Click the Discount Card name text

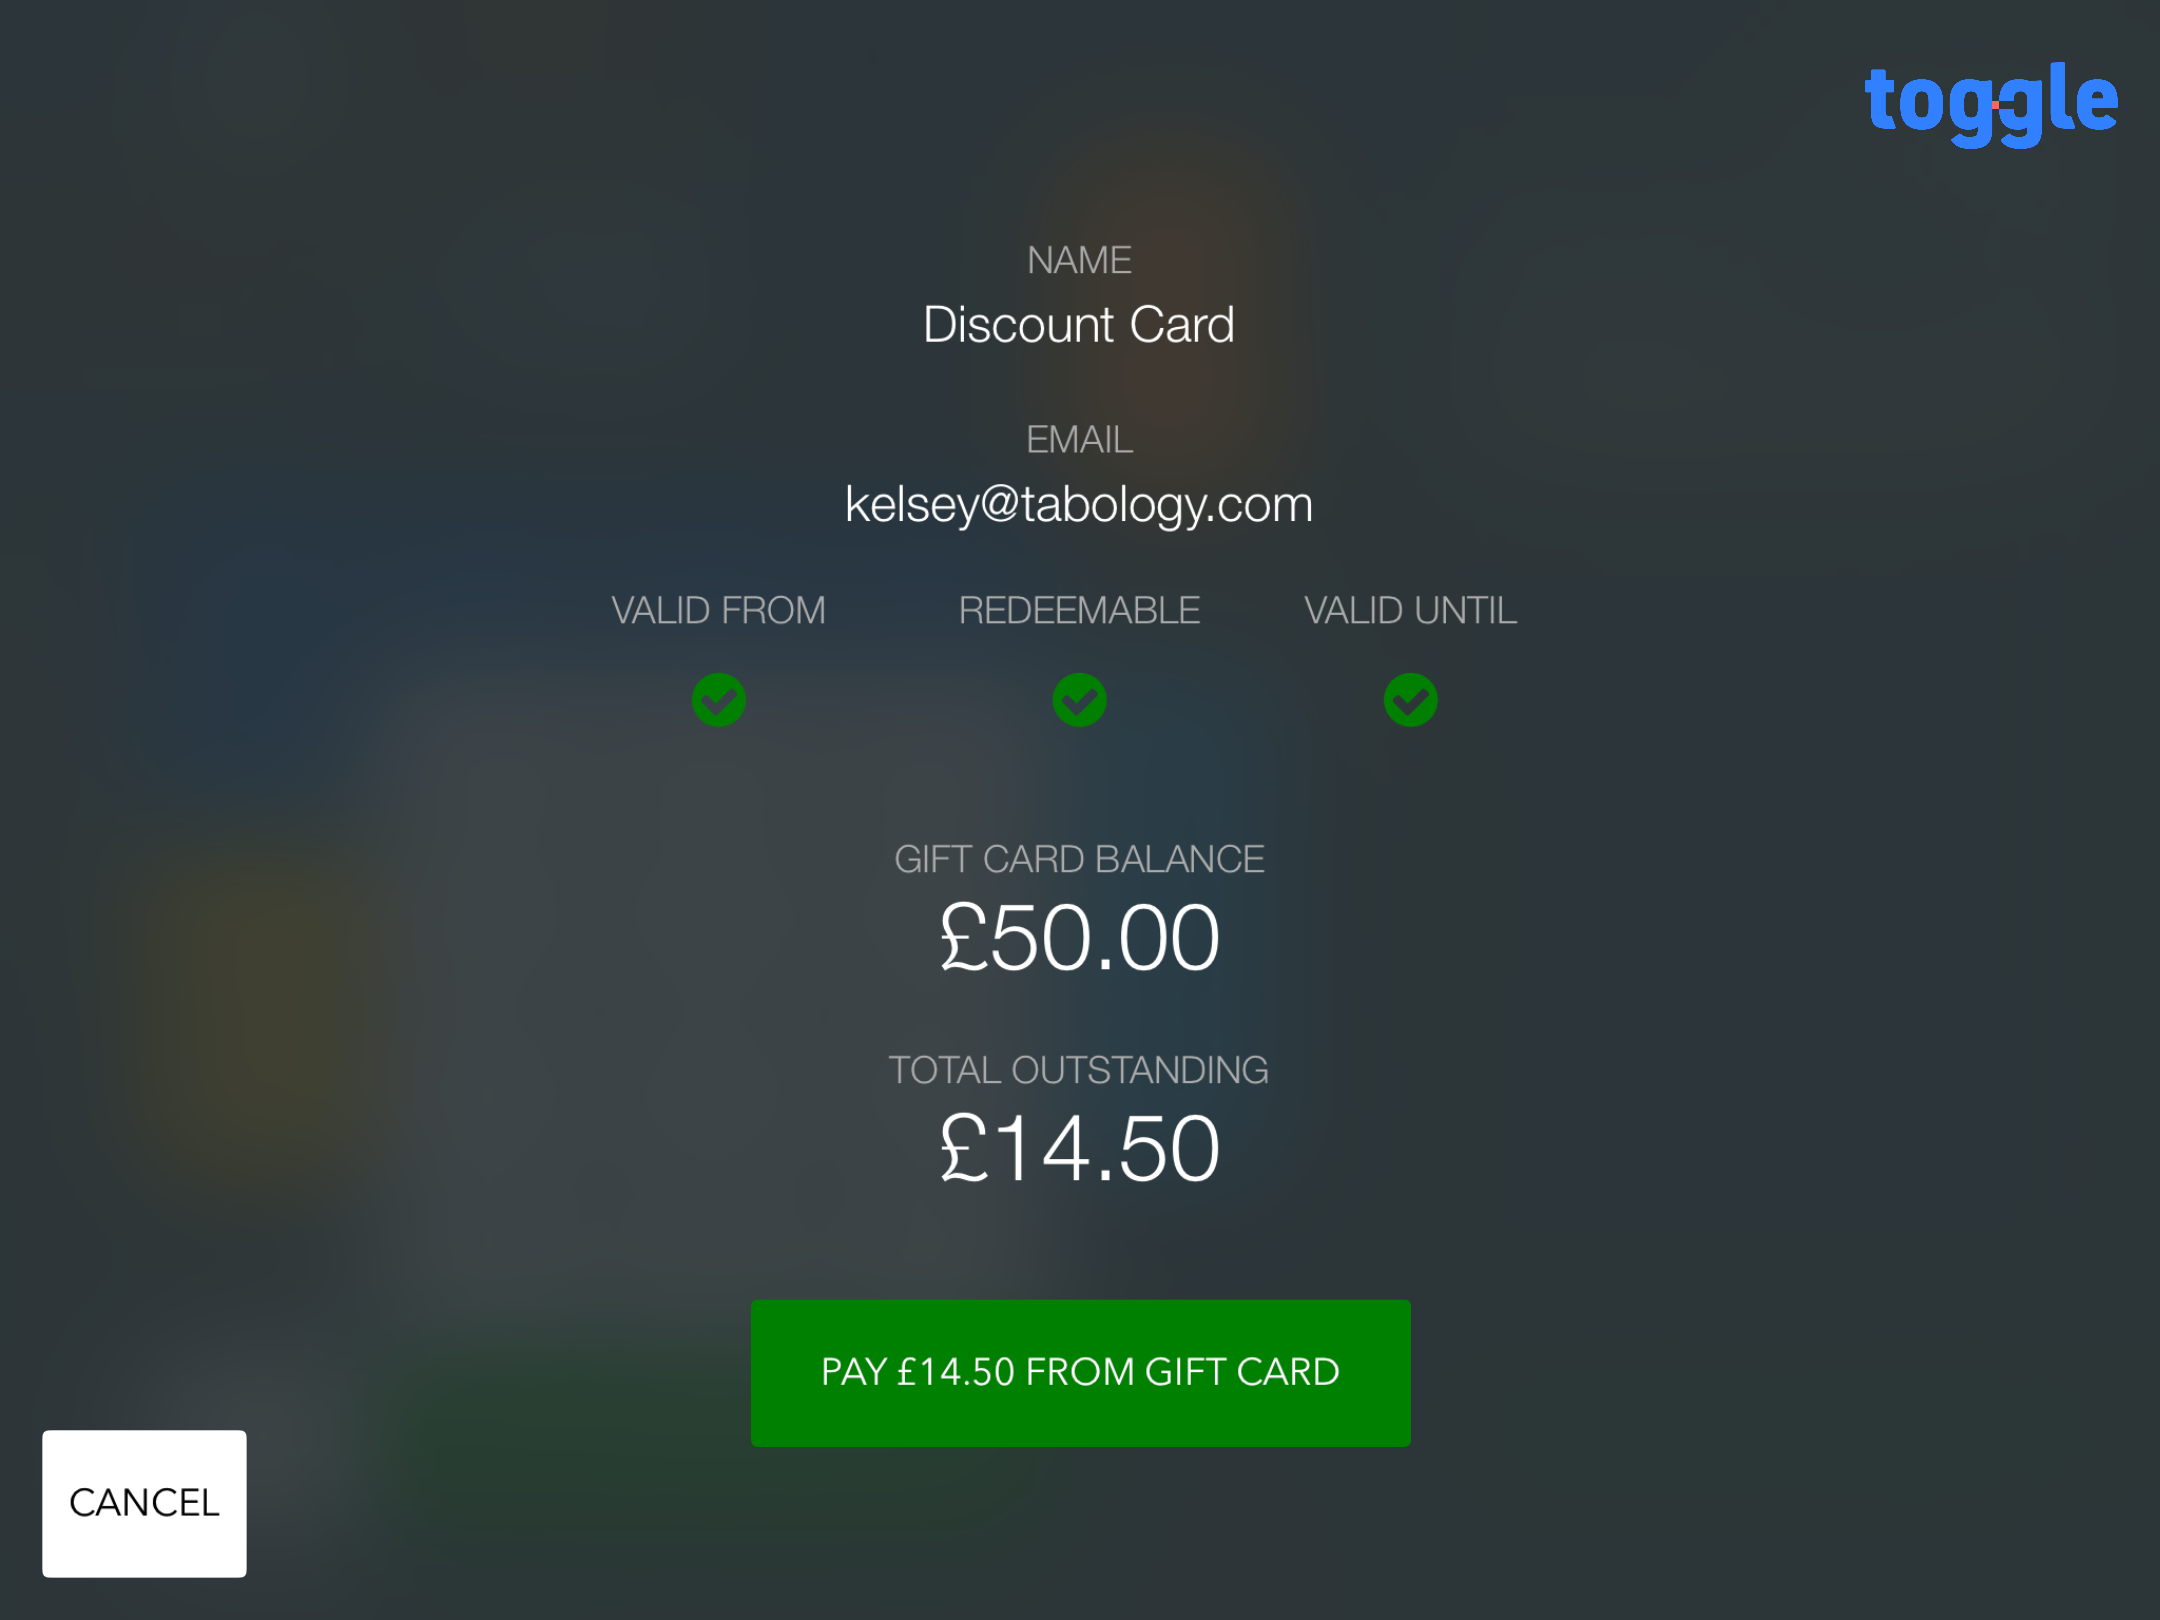(1079, 325)
